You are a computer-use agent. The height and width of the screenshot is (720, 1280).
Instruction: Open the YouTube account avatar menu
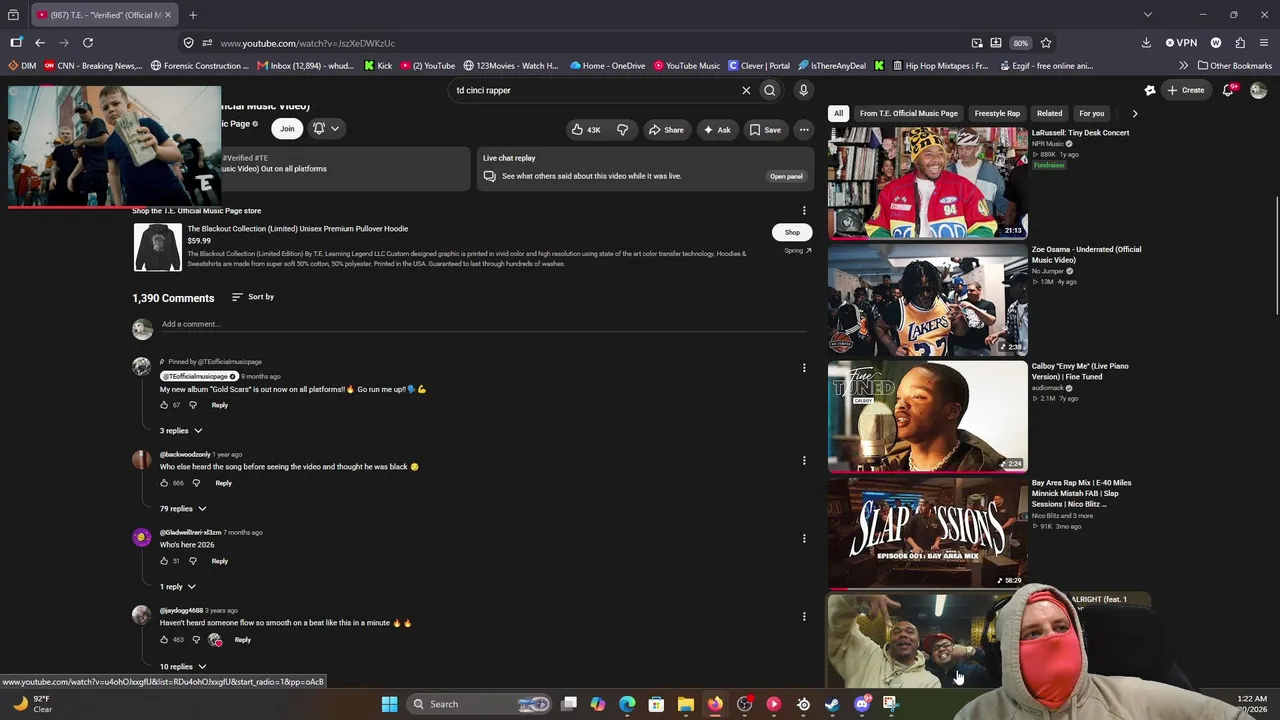(x=1258, y=90)
